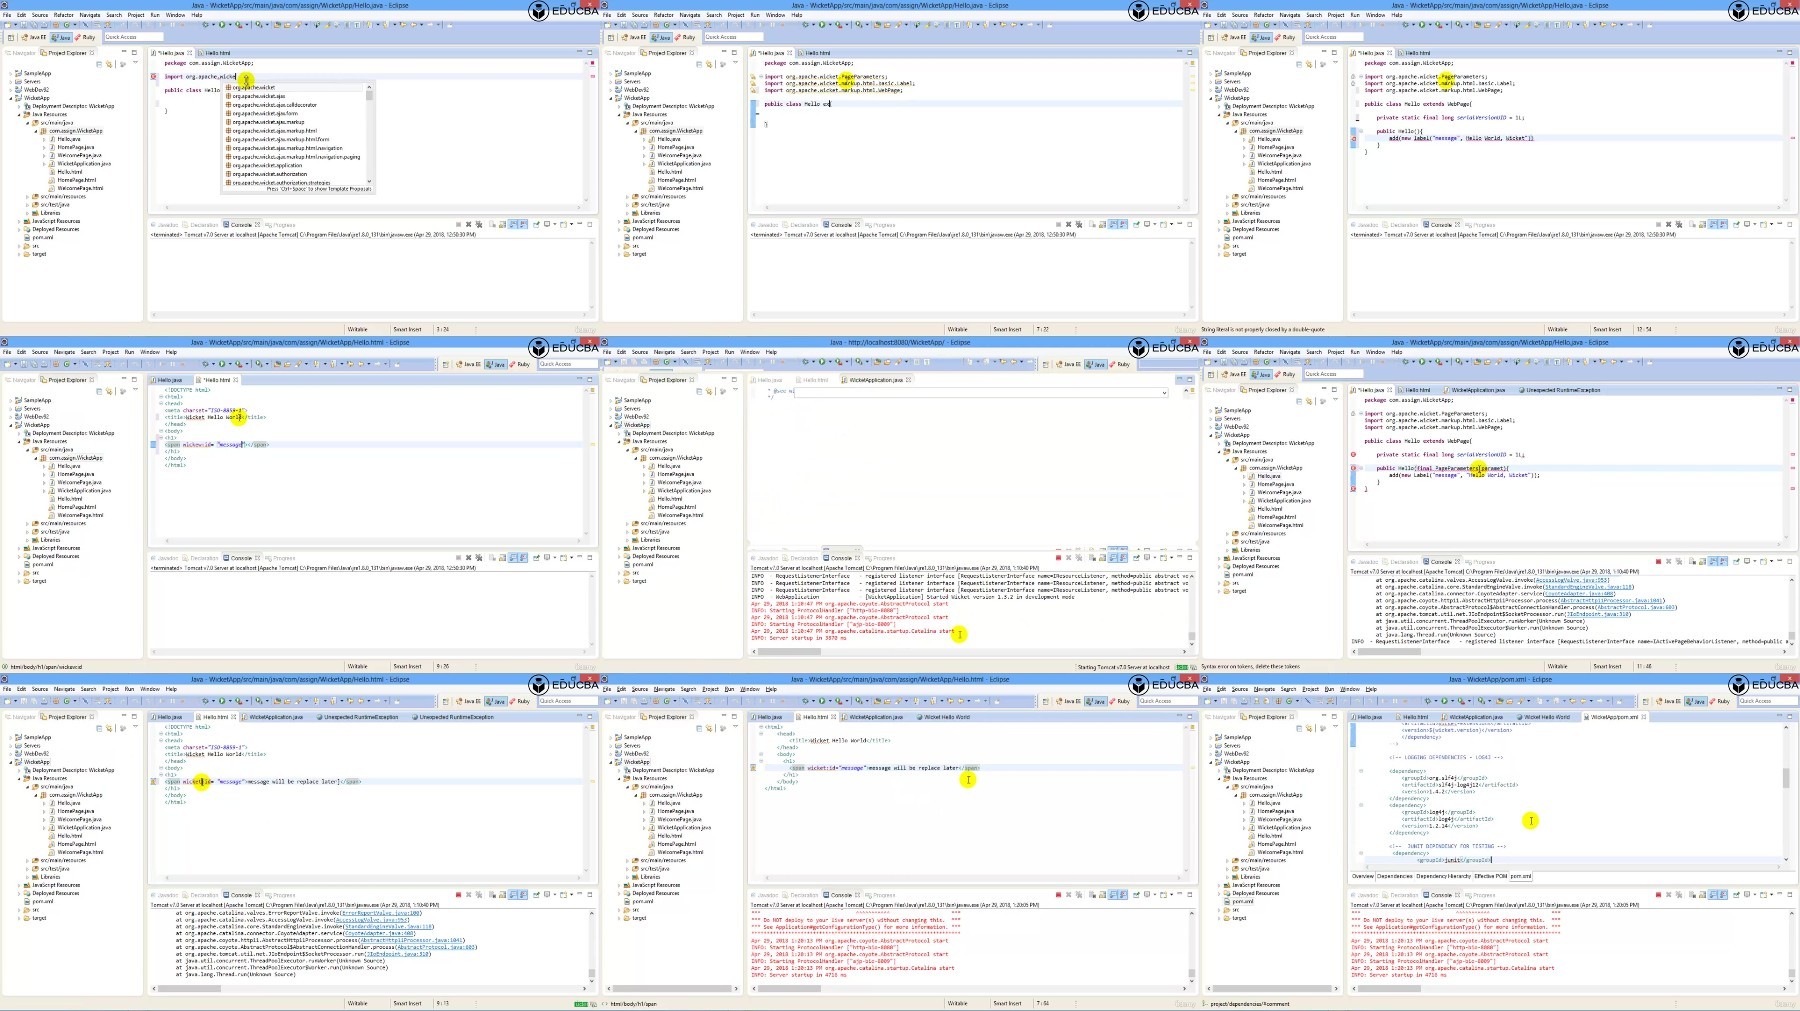Toggle Scroll Lock in the localhost:8080 window console
Image resolution: width=1800 pixels, height=1011 pixels.
pos(1102,560)
